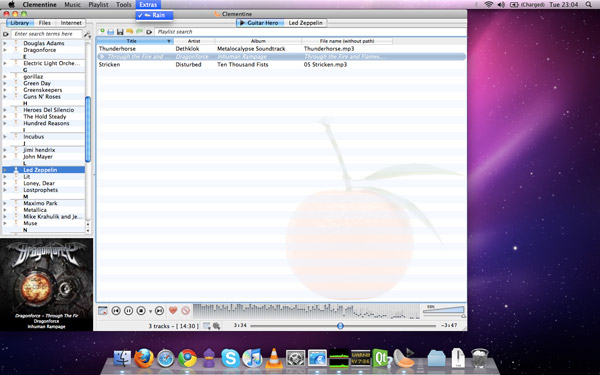Open the Clementine application menu
This screenshot has height=375, width=600.
pos(39,5)
